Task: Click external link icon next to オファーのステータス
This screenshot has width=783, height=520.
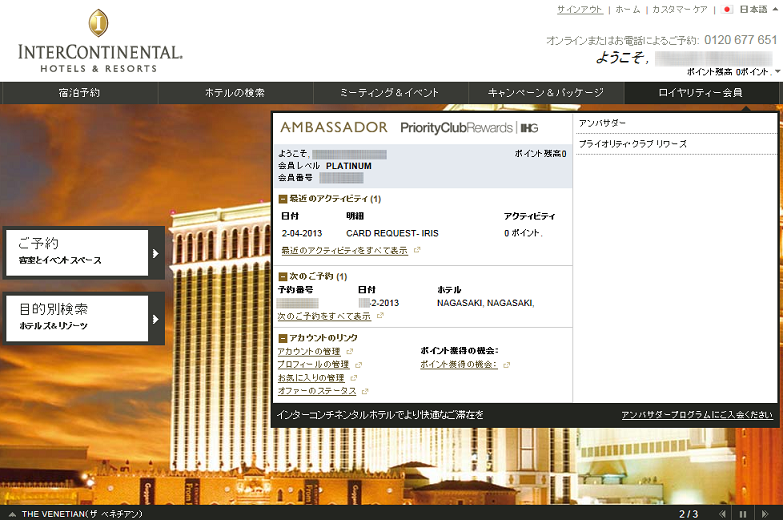Action: [x=365, y=391]
